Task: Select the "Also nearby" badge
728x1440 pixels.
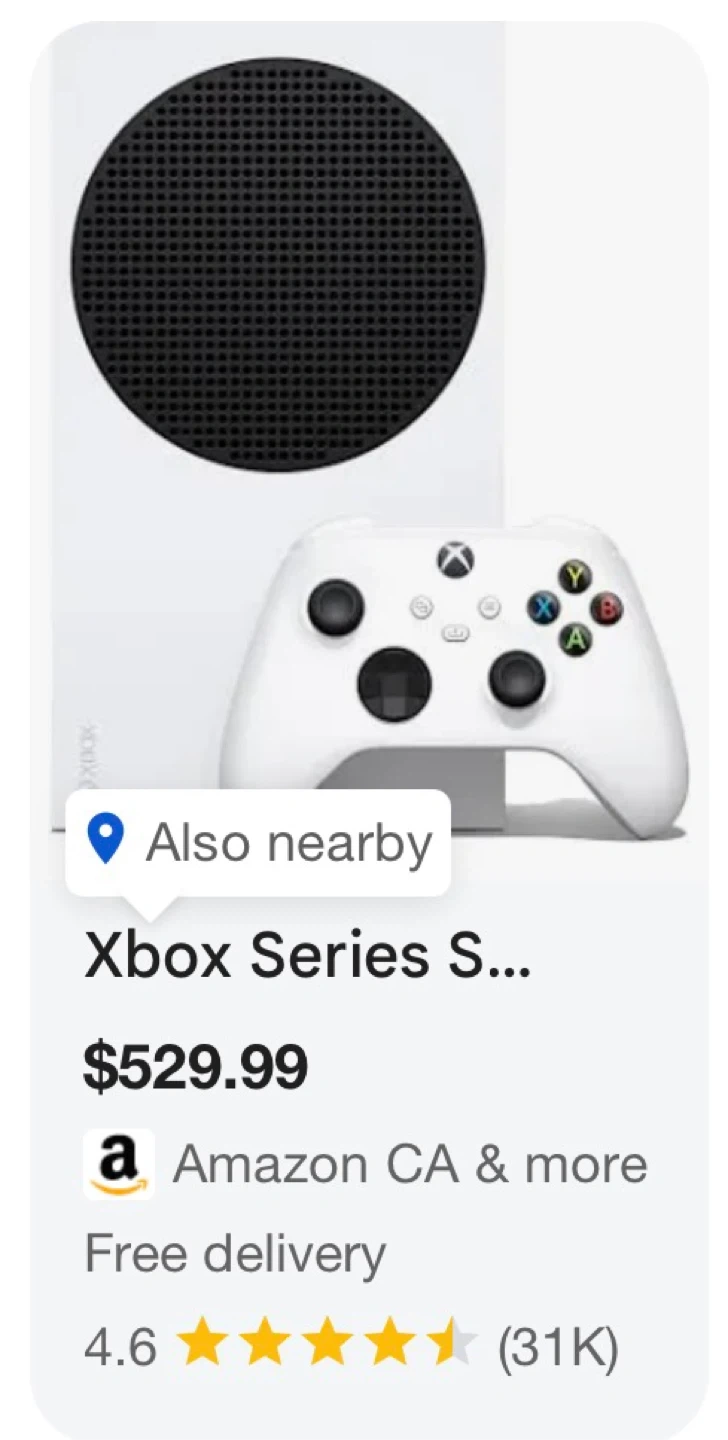Action: [x=258, y=842]
